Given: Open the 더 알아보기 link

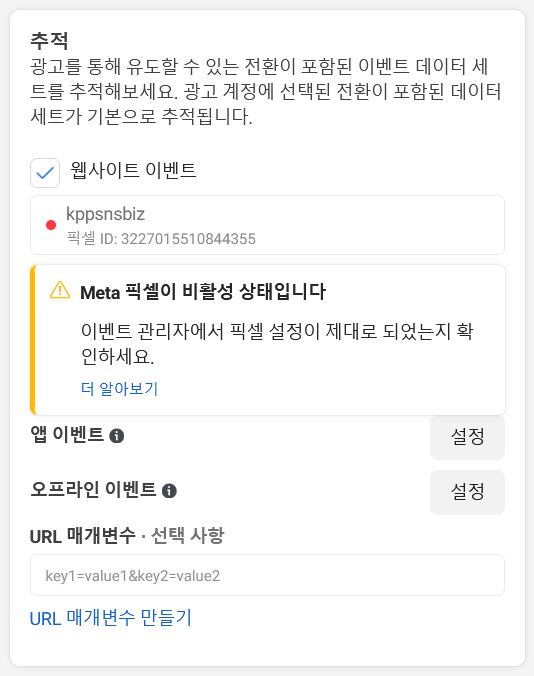Looking at the screenshot, I should click(119, 389).
